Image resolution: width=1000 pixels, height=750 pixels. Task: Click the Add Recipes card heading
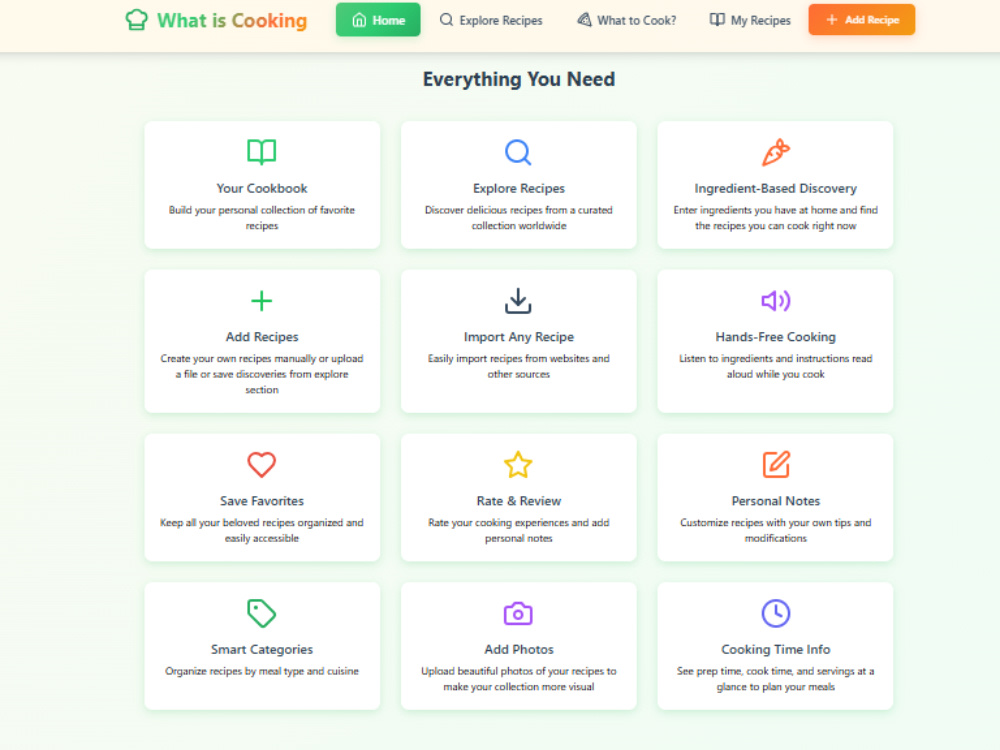[261, 337]
